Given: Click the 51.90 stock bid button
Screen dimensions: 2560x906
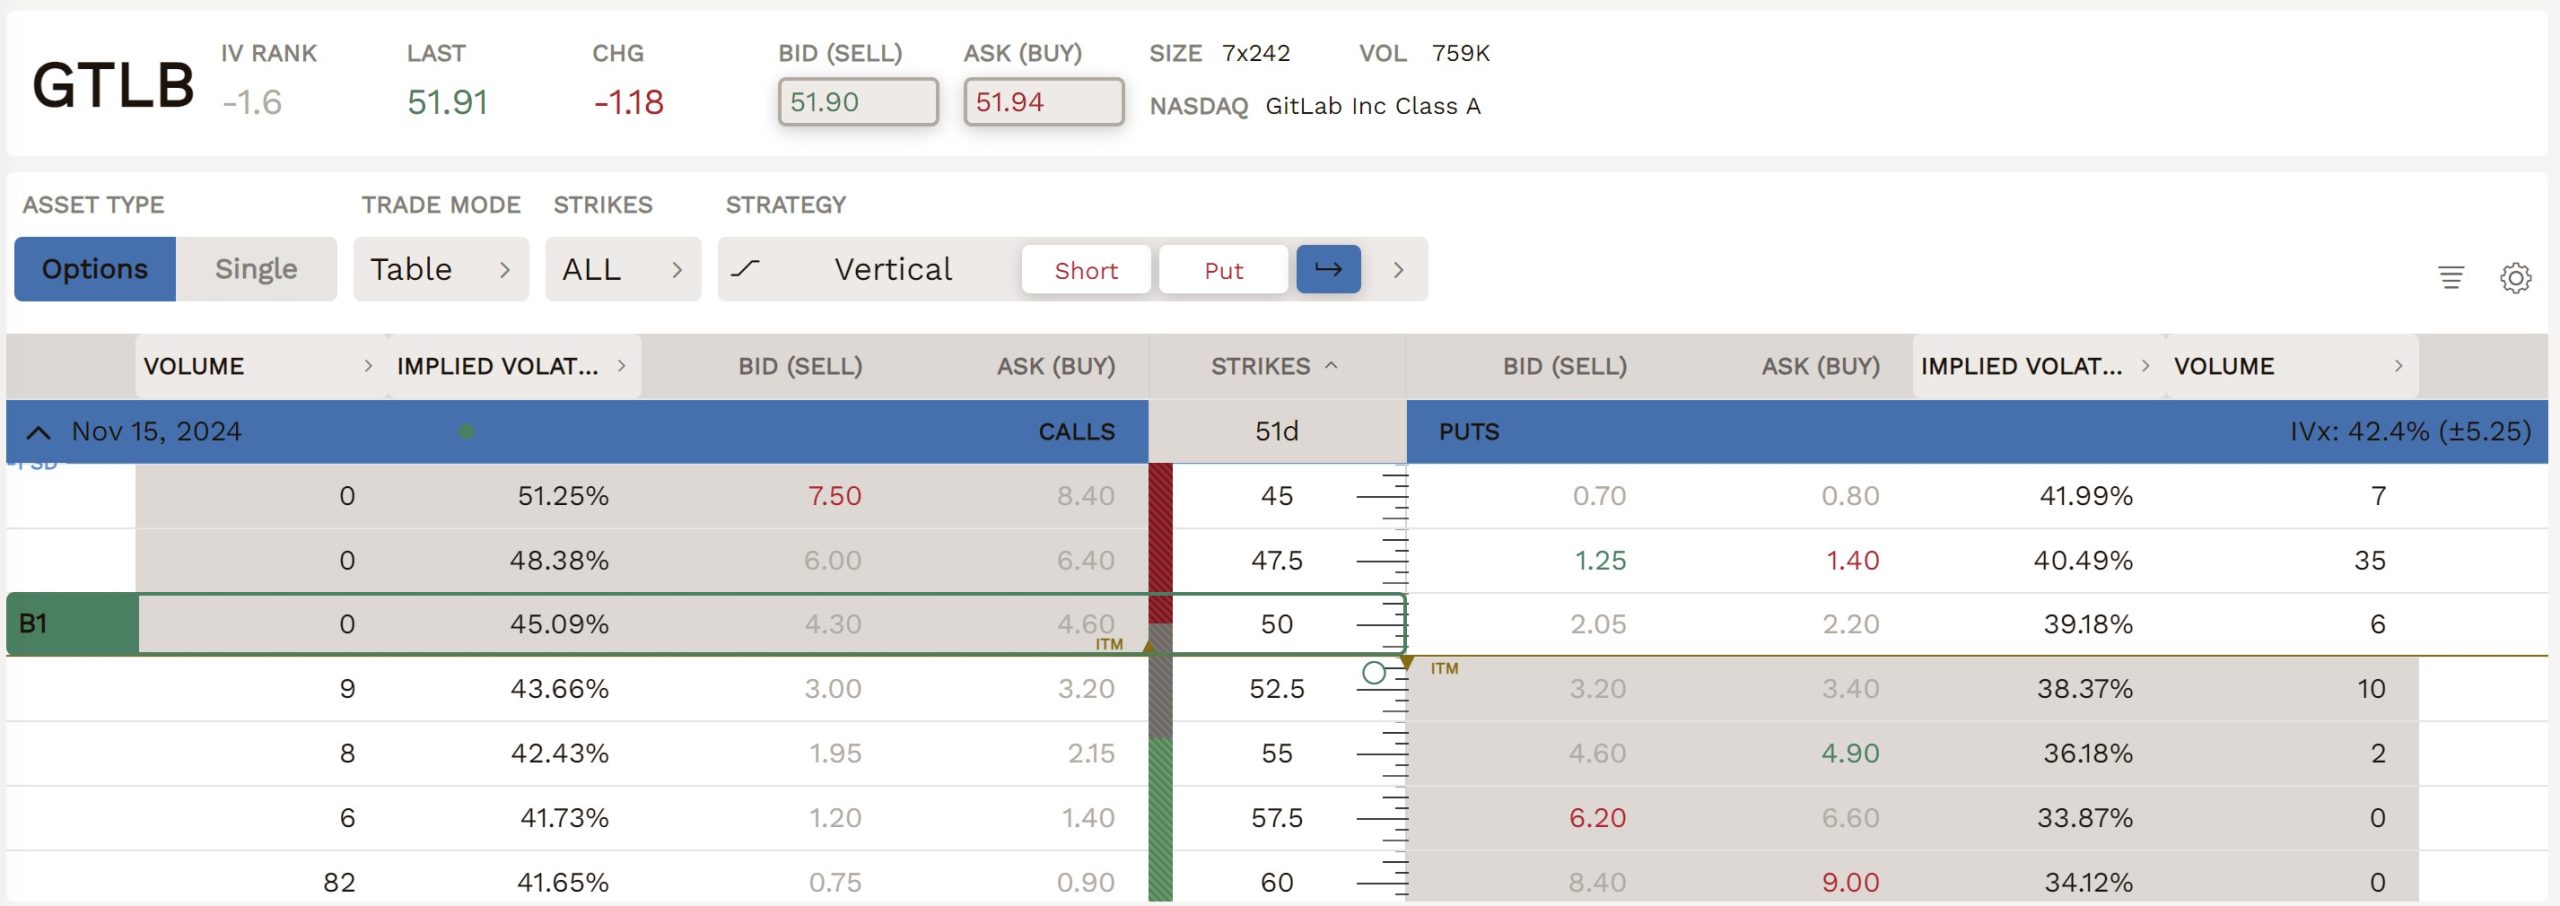Looking at the screenshot, I should [857, 102].
